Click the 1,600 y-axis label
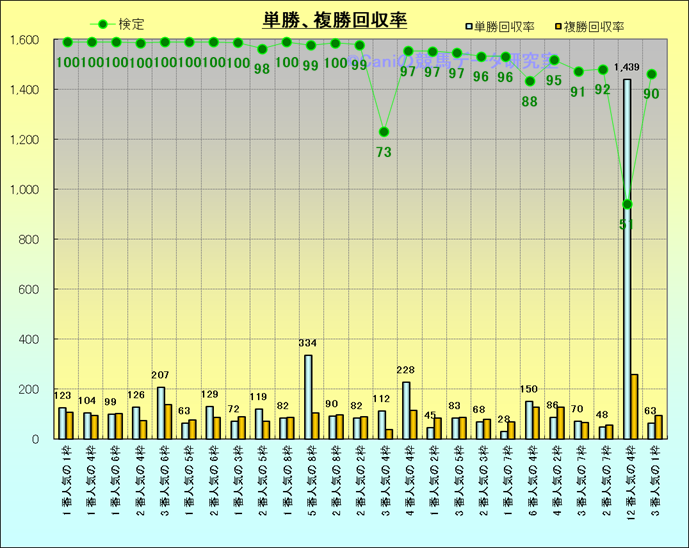This screenshot has width=689, height=548. click(x=24, y=40)
